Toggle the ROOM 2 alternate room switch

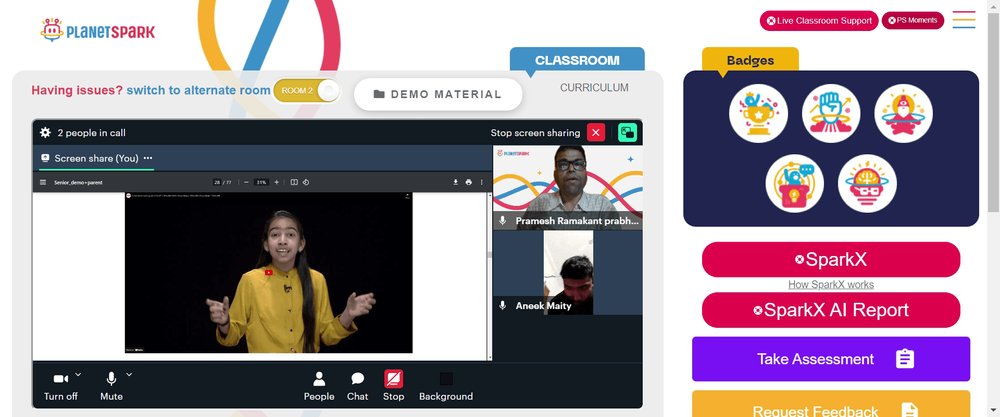point(307,91)
